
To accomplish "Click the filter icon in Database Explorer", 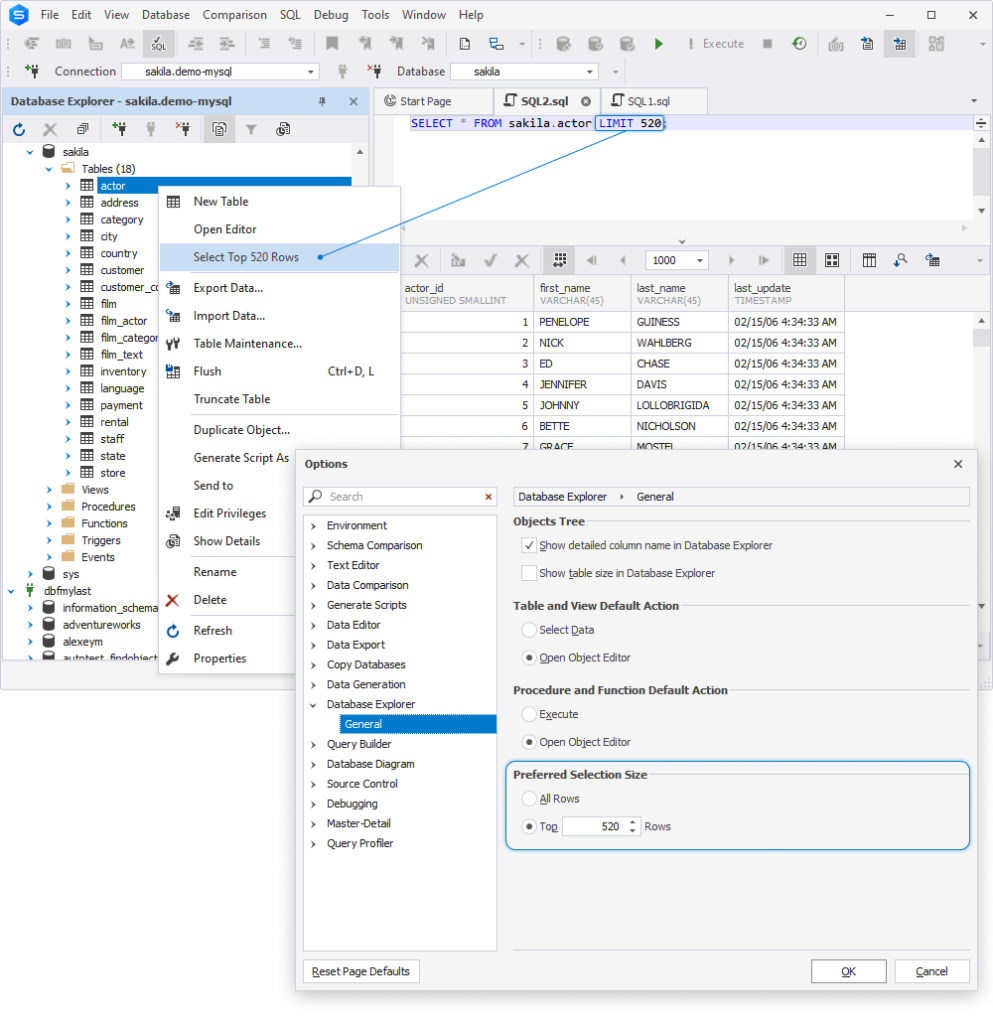I will (x=251, y=129).
